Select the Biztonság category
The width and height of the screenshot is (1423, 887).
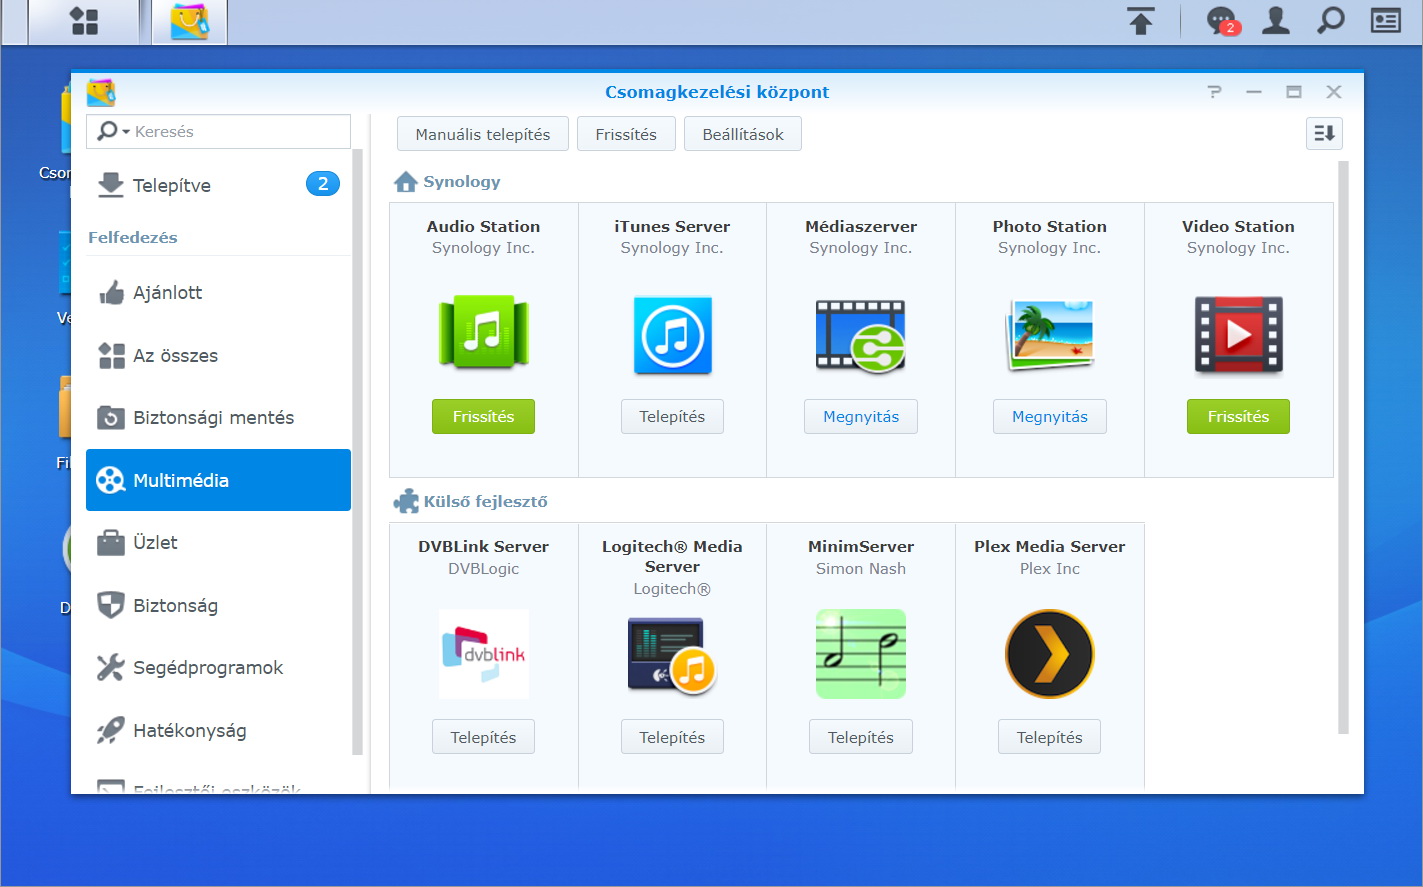point(218,605)
